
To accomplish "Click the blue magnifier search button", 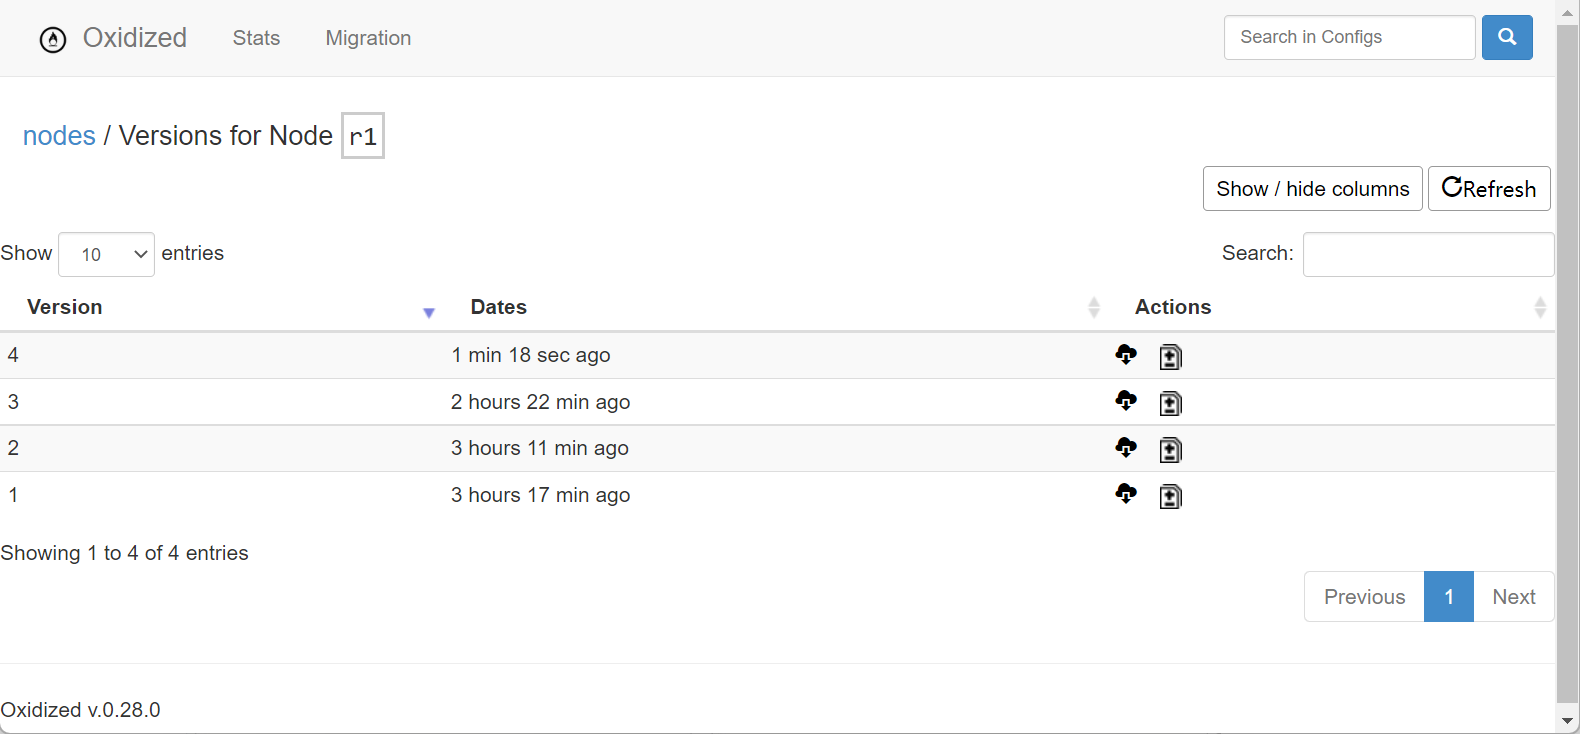I will click(1507, 38).
